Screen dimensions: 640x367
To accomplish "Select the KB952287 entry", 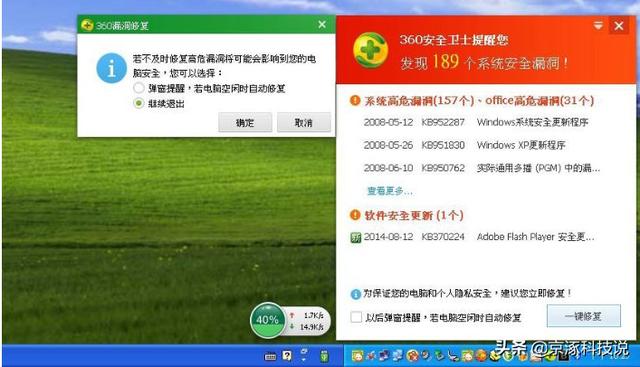I will [443, 122].
